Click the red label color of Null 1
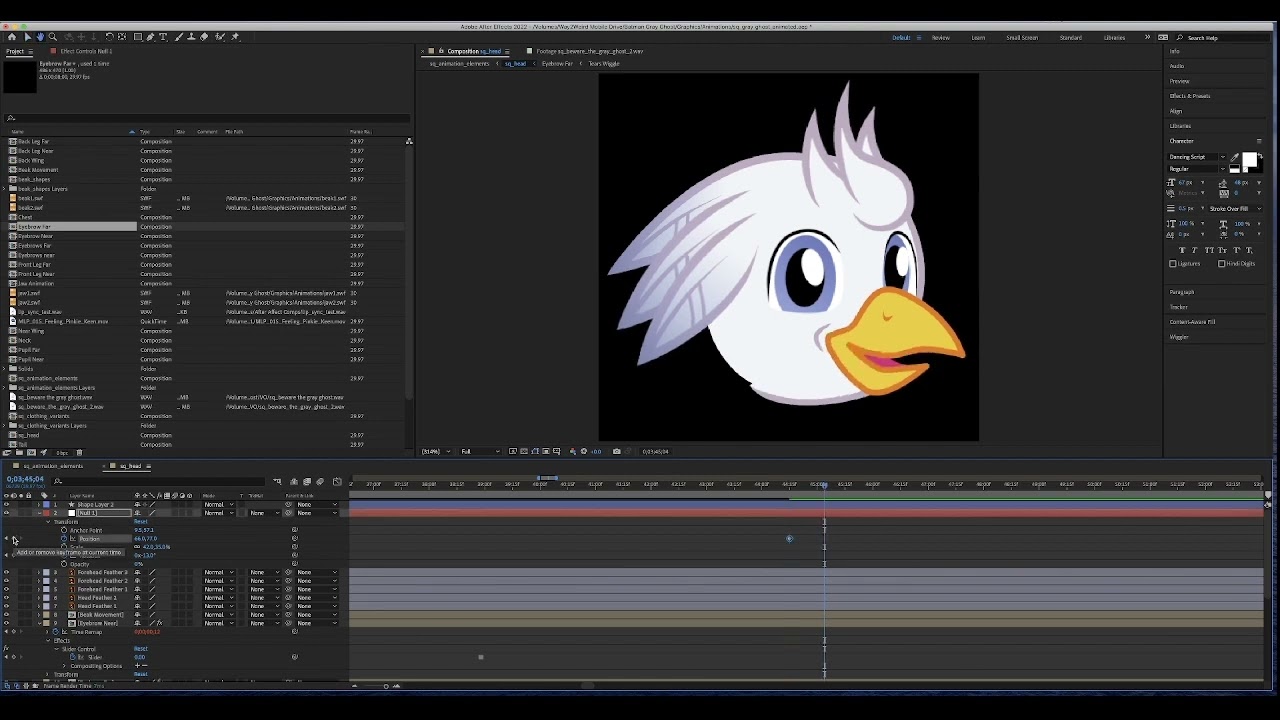The image size is (1280, 720). pos(46,513)
